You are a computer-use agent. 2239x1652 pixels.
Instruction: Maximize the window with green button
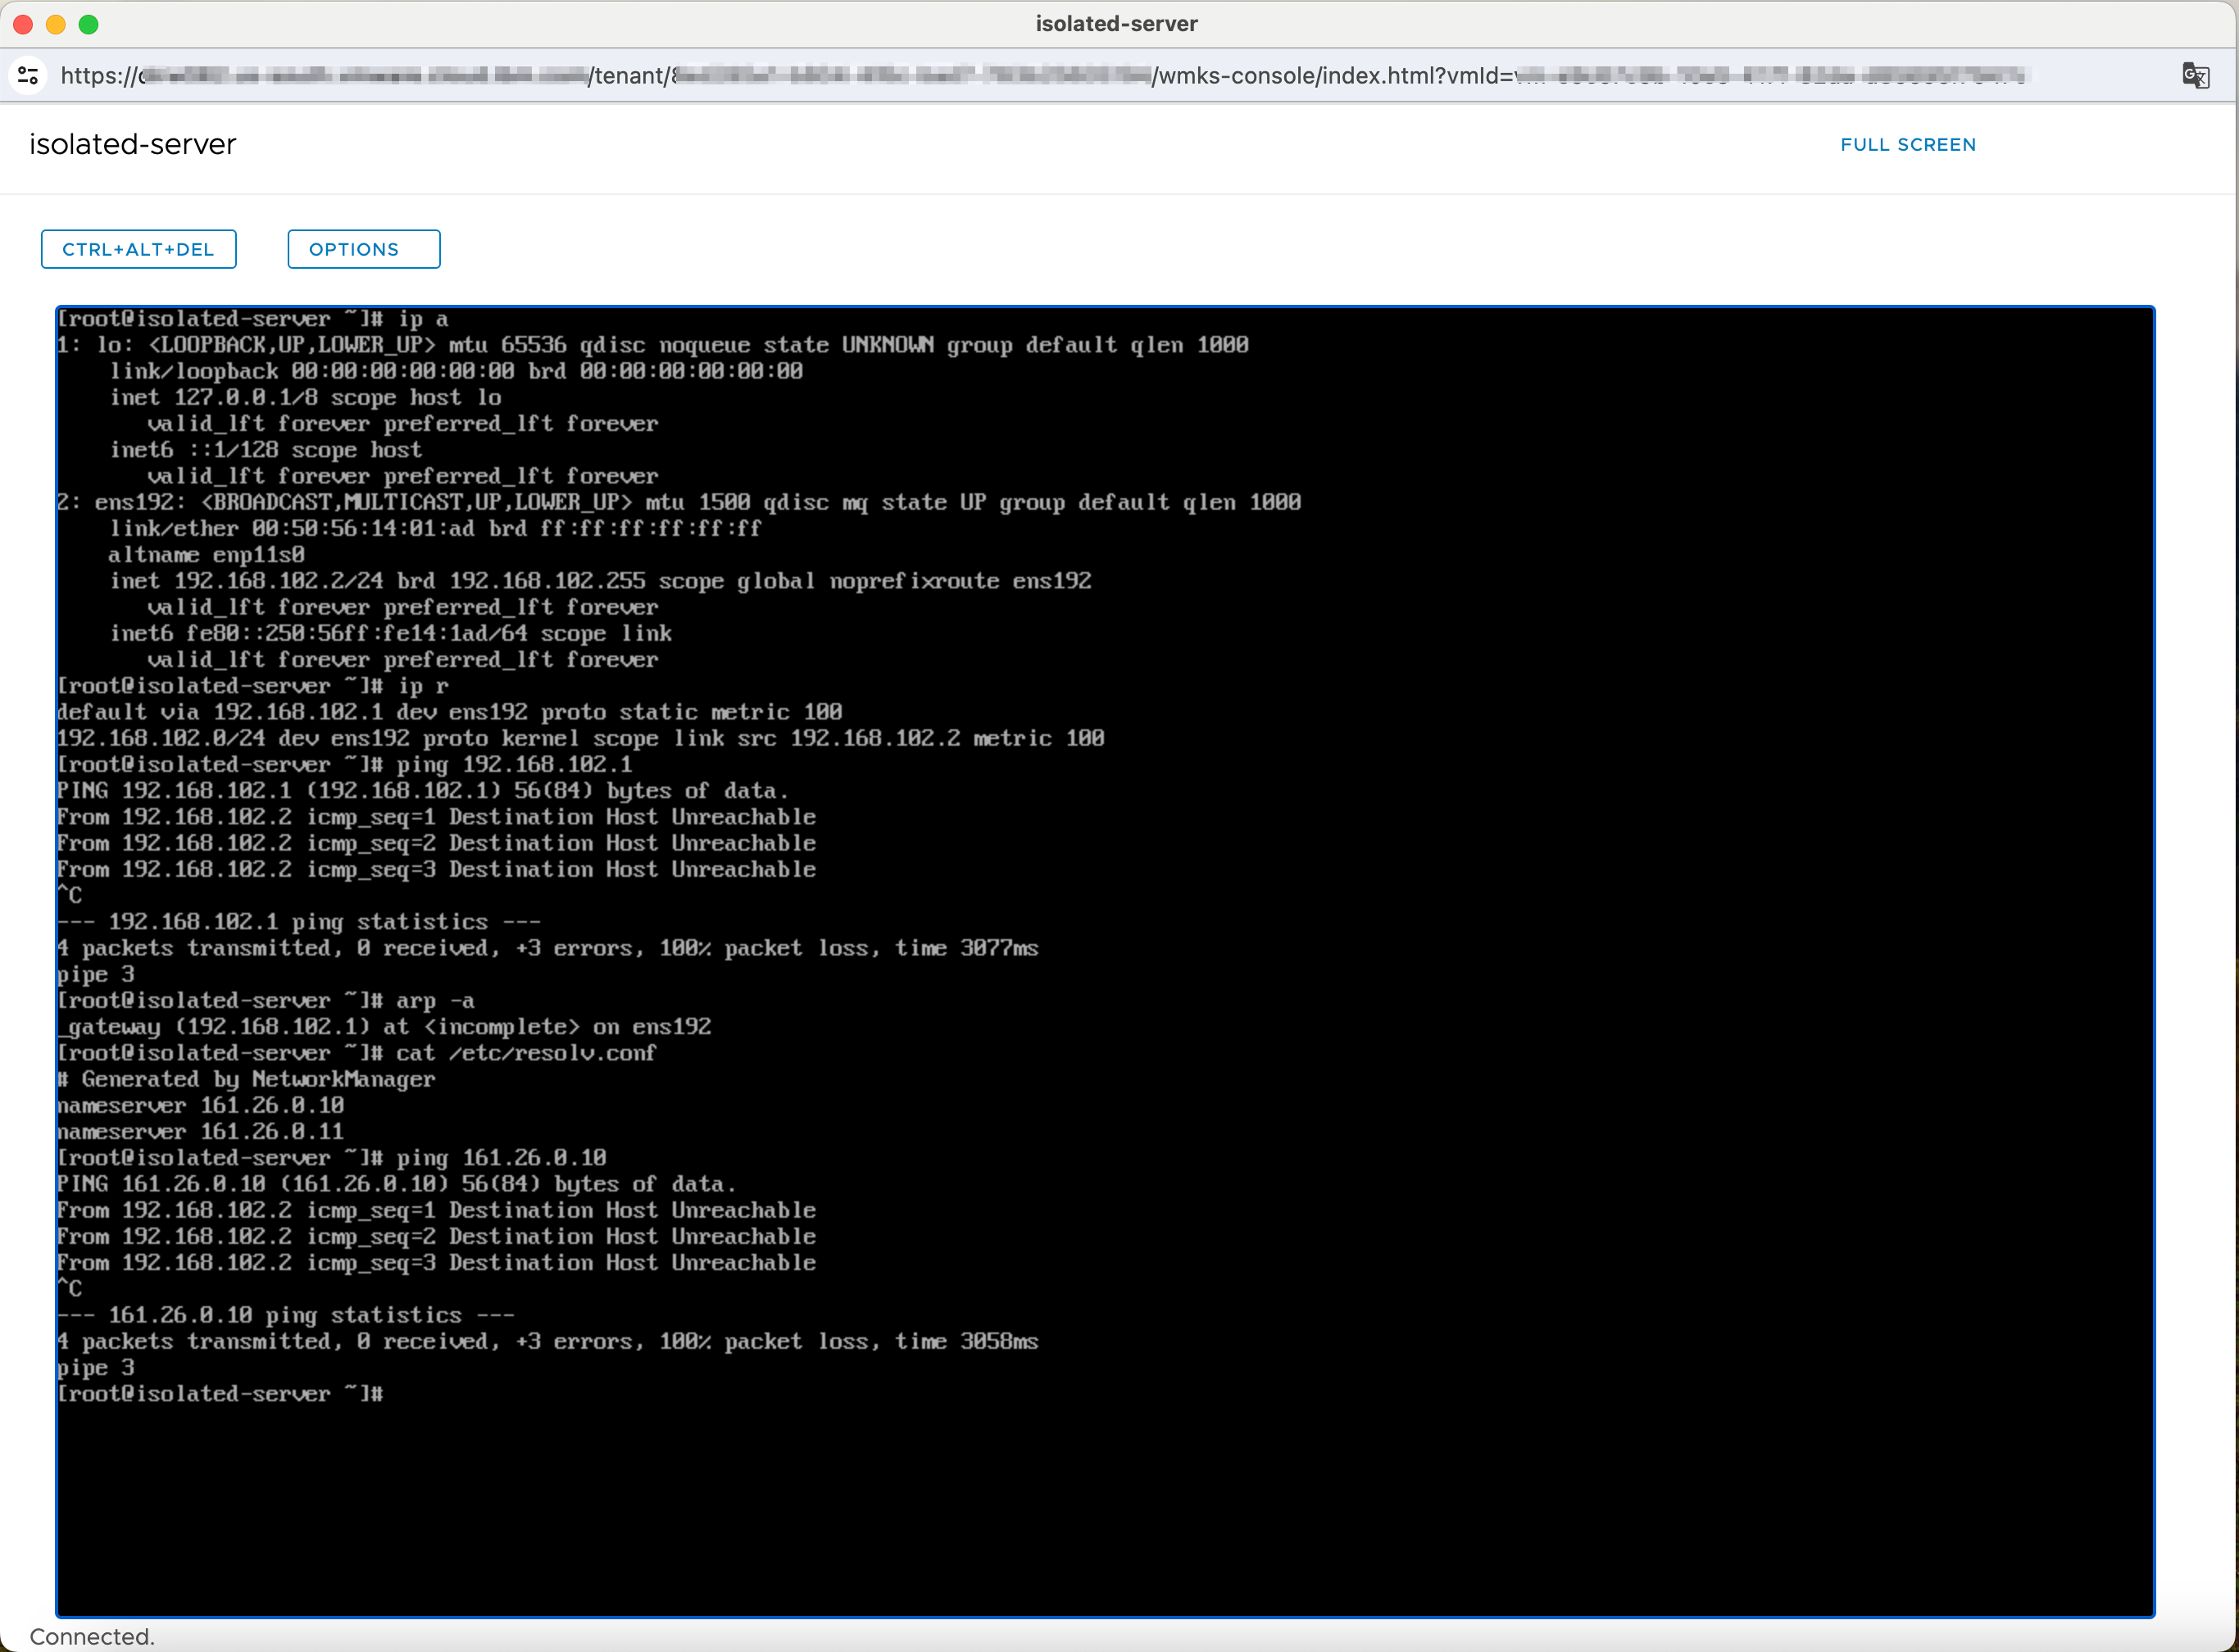[x=89, y=24]
